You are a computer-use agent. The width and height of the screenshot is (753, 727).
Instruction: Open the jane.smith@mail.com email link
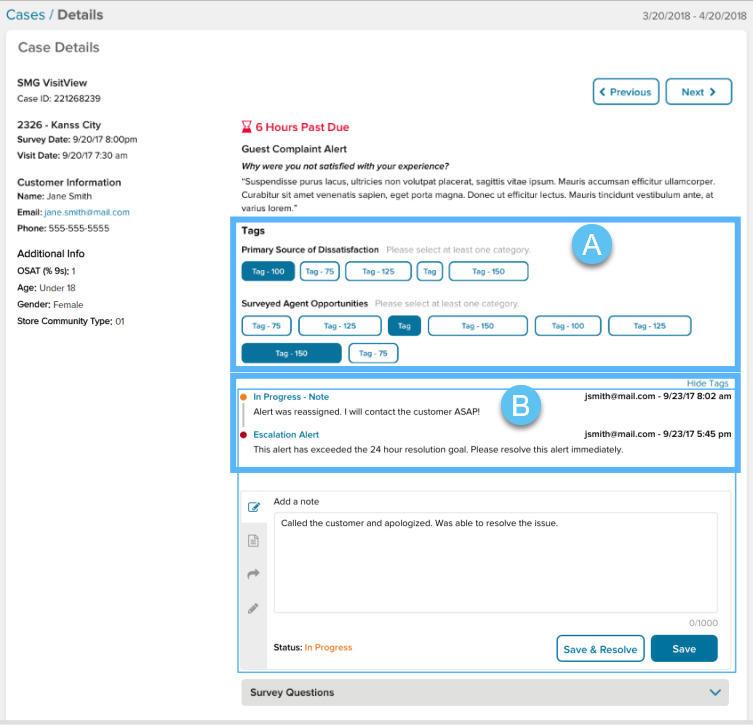coord(87,213)
